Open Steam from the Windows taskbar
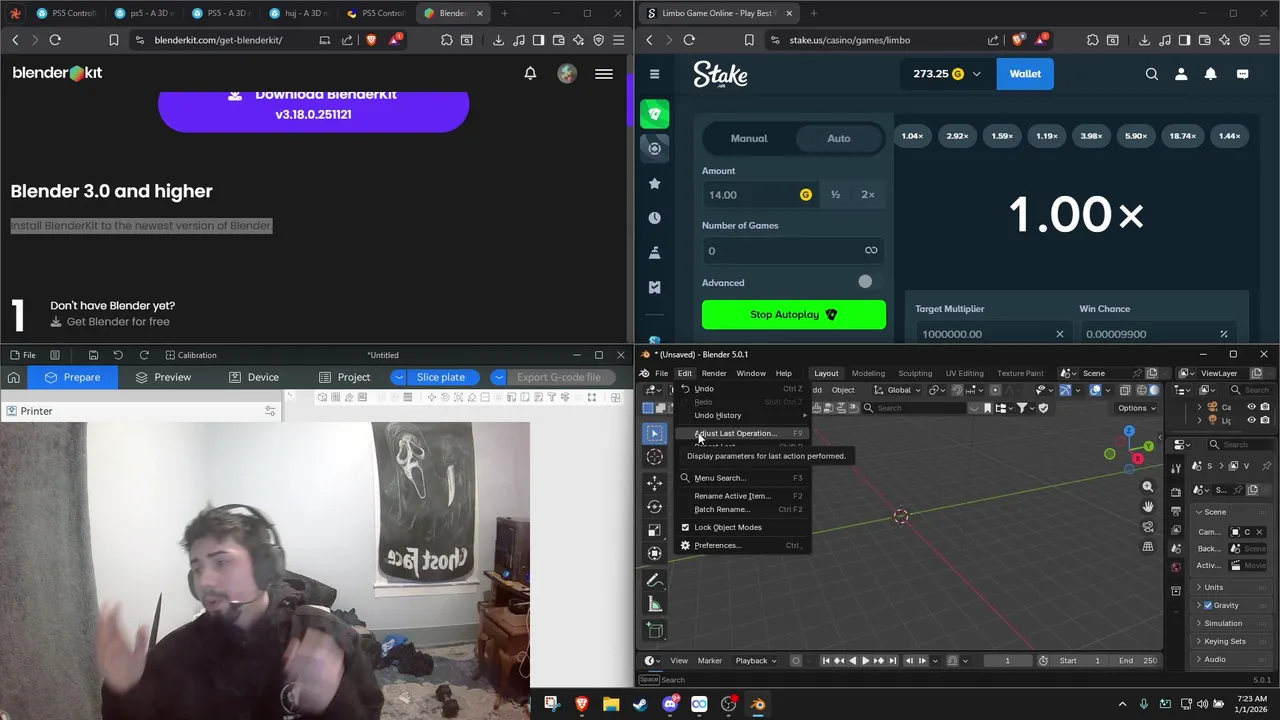Viewport: 1280px width, 720px height. click(640, 704)
